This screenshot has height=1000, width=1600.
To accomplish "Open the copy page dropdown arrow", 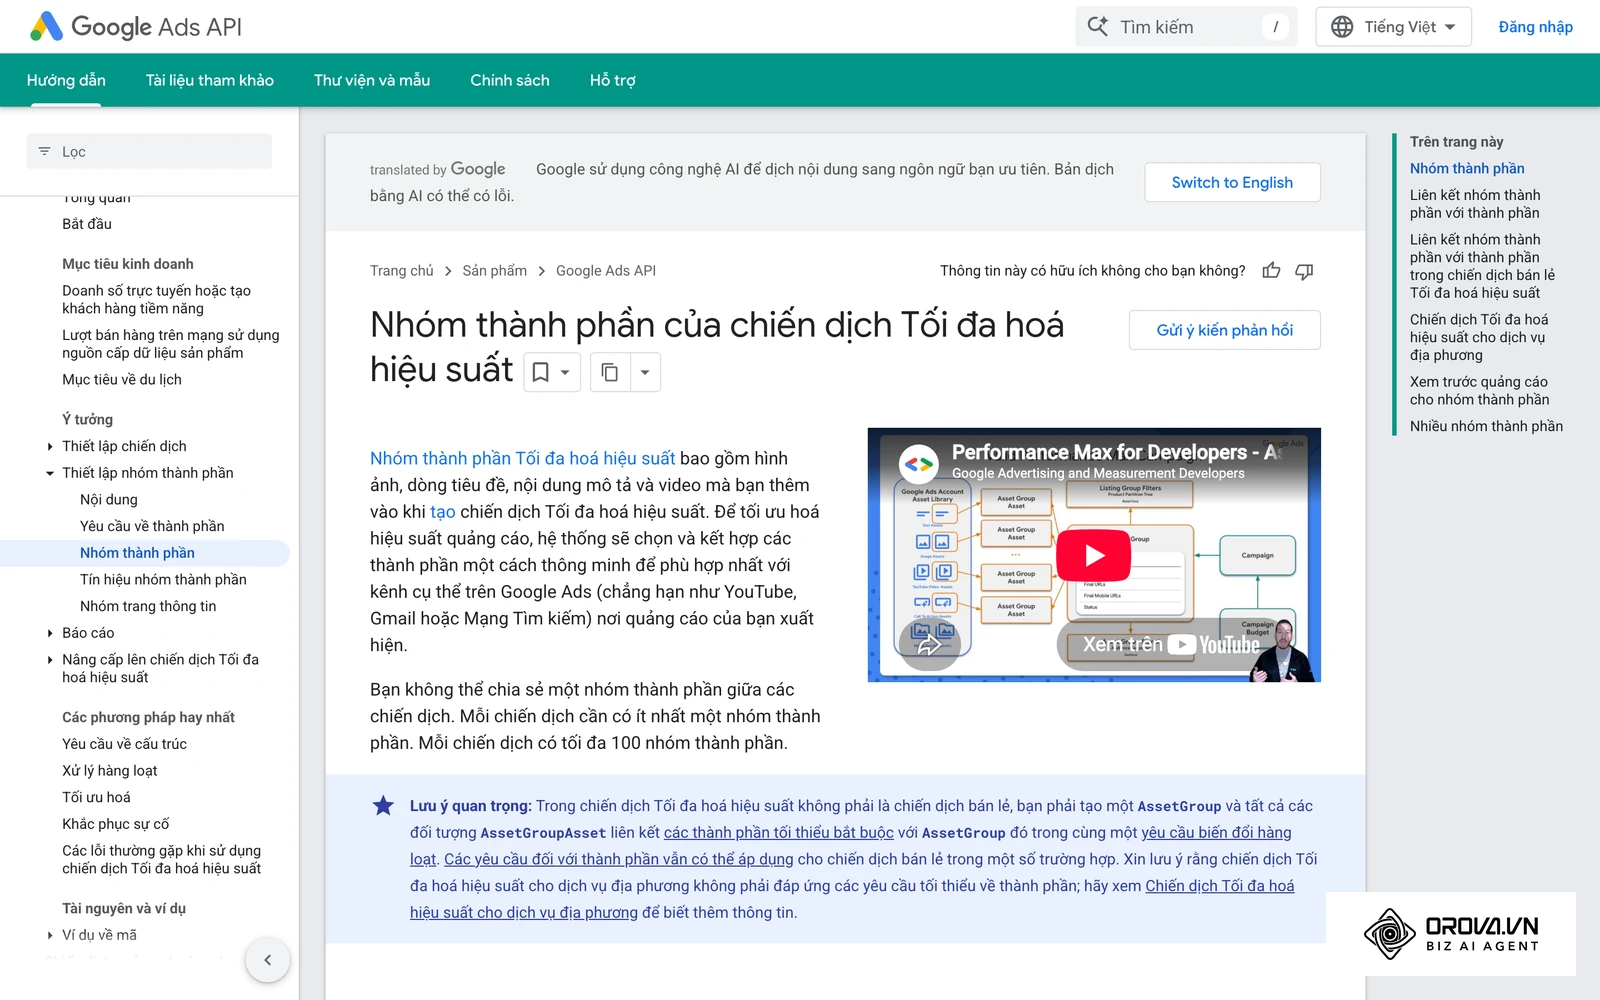I will pyautogui.click(x=645, y=373).
